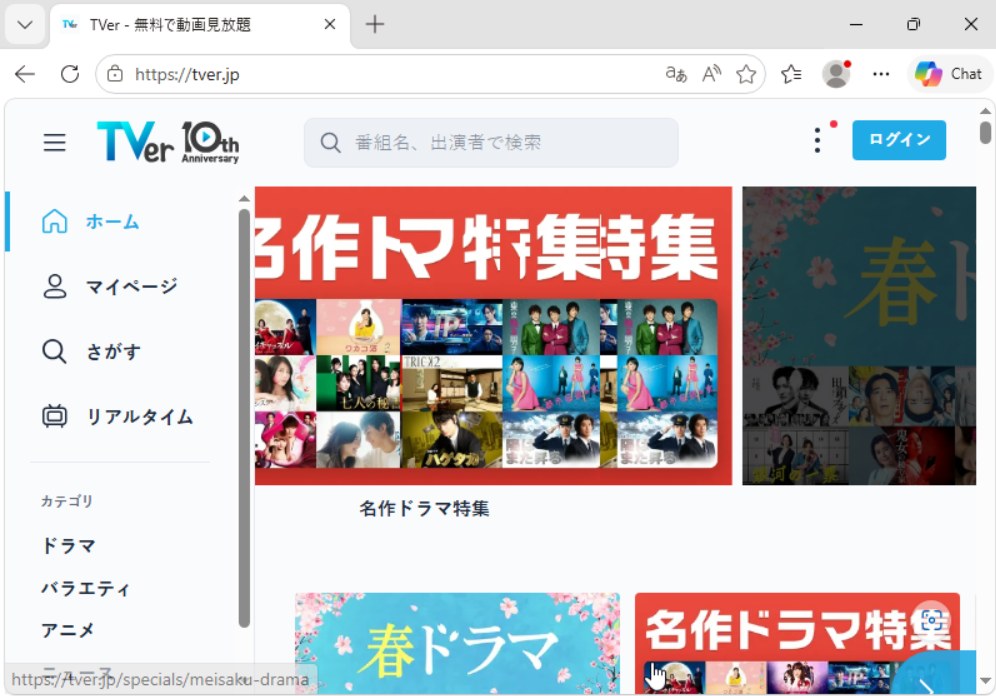Viewport: 996px width, 696px height.
Task: Click the TVer 10th Anniversary logo
Action: [x=168, y=142]
